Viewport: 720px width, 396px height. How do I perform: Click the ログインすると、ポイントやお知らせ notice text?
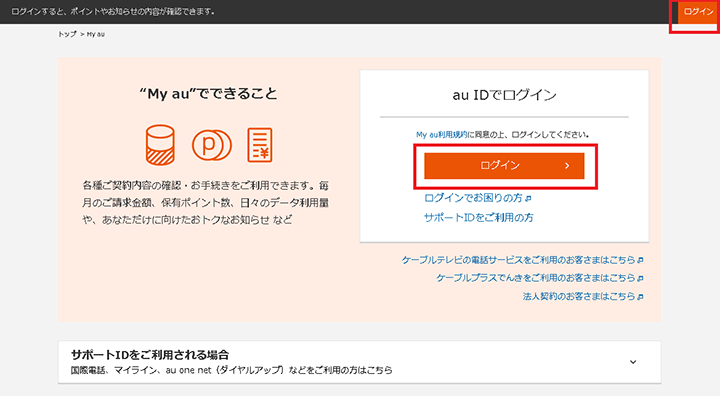coord(113,11)
